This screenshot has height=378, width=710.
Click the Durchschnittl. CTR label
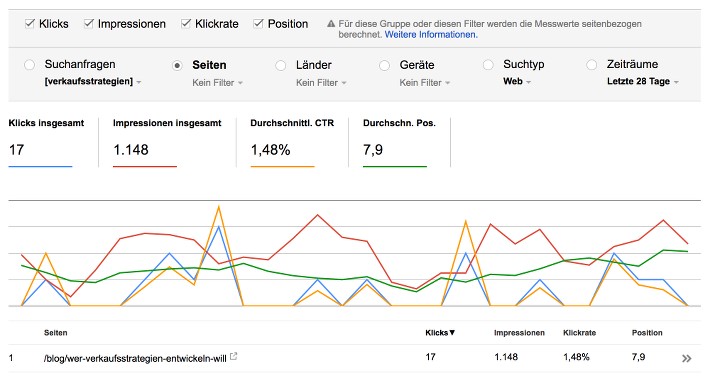(292, 123)
